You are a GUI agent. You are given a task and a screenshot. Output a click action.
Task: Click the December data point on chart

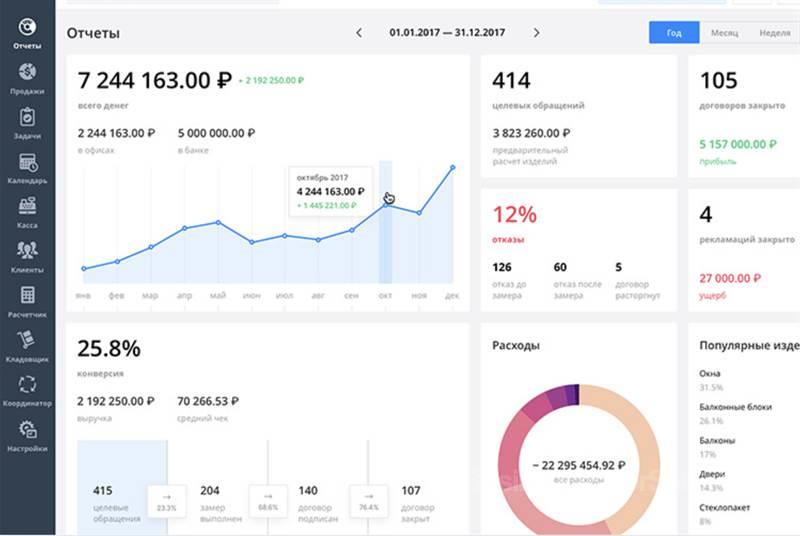point(453,167)
